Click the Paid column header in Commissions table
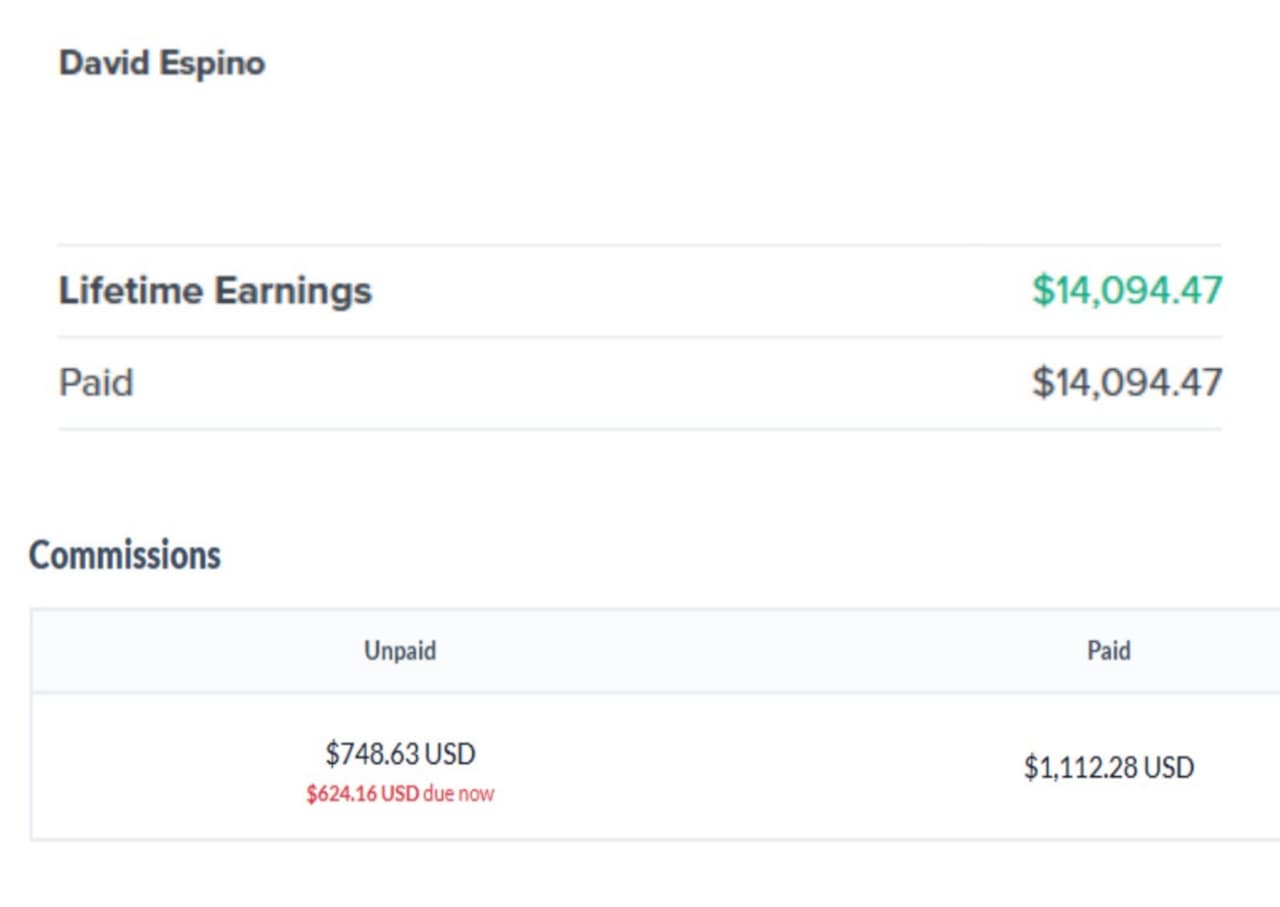This screenshot has height=907, width=1280. (x=1109, y=651)
